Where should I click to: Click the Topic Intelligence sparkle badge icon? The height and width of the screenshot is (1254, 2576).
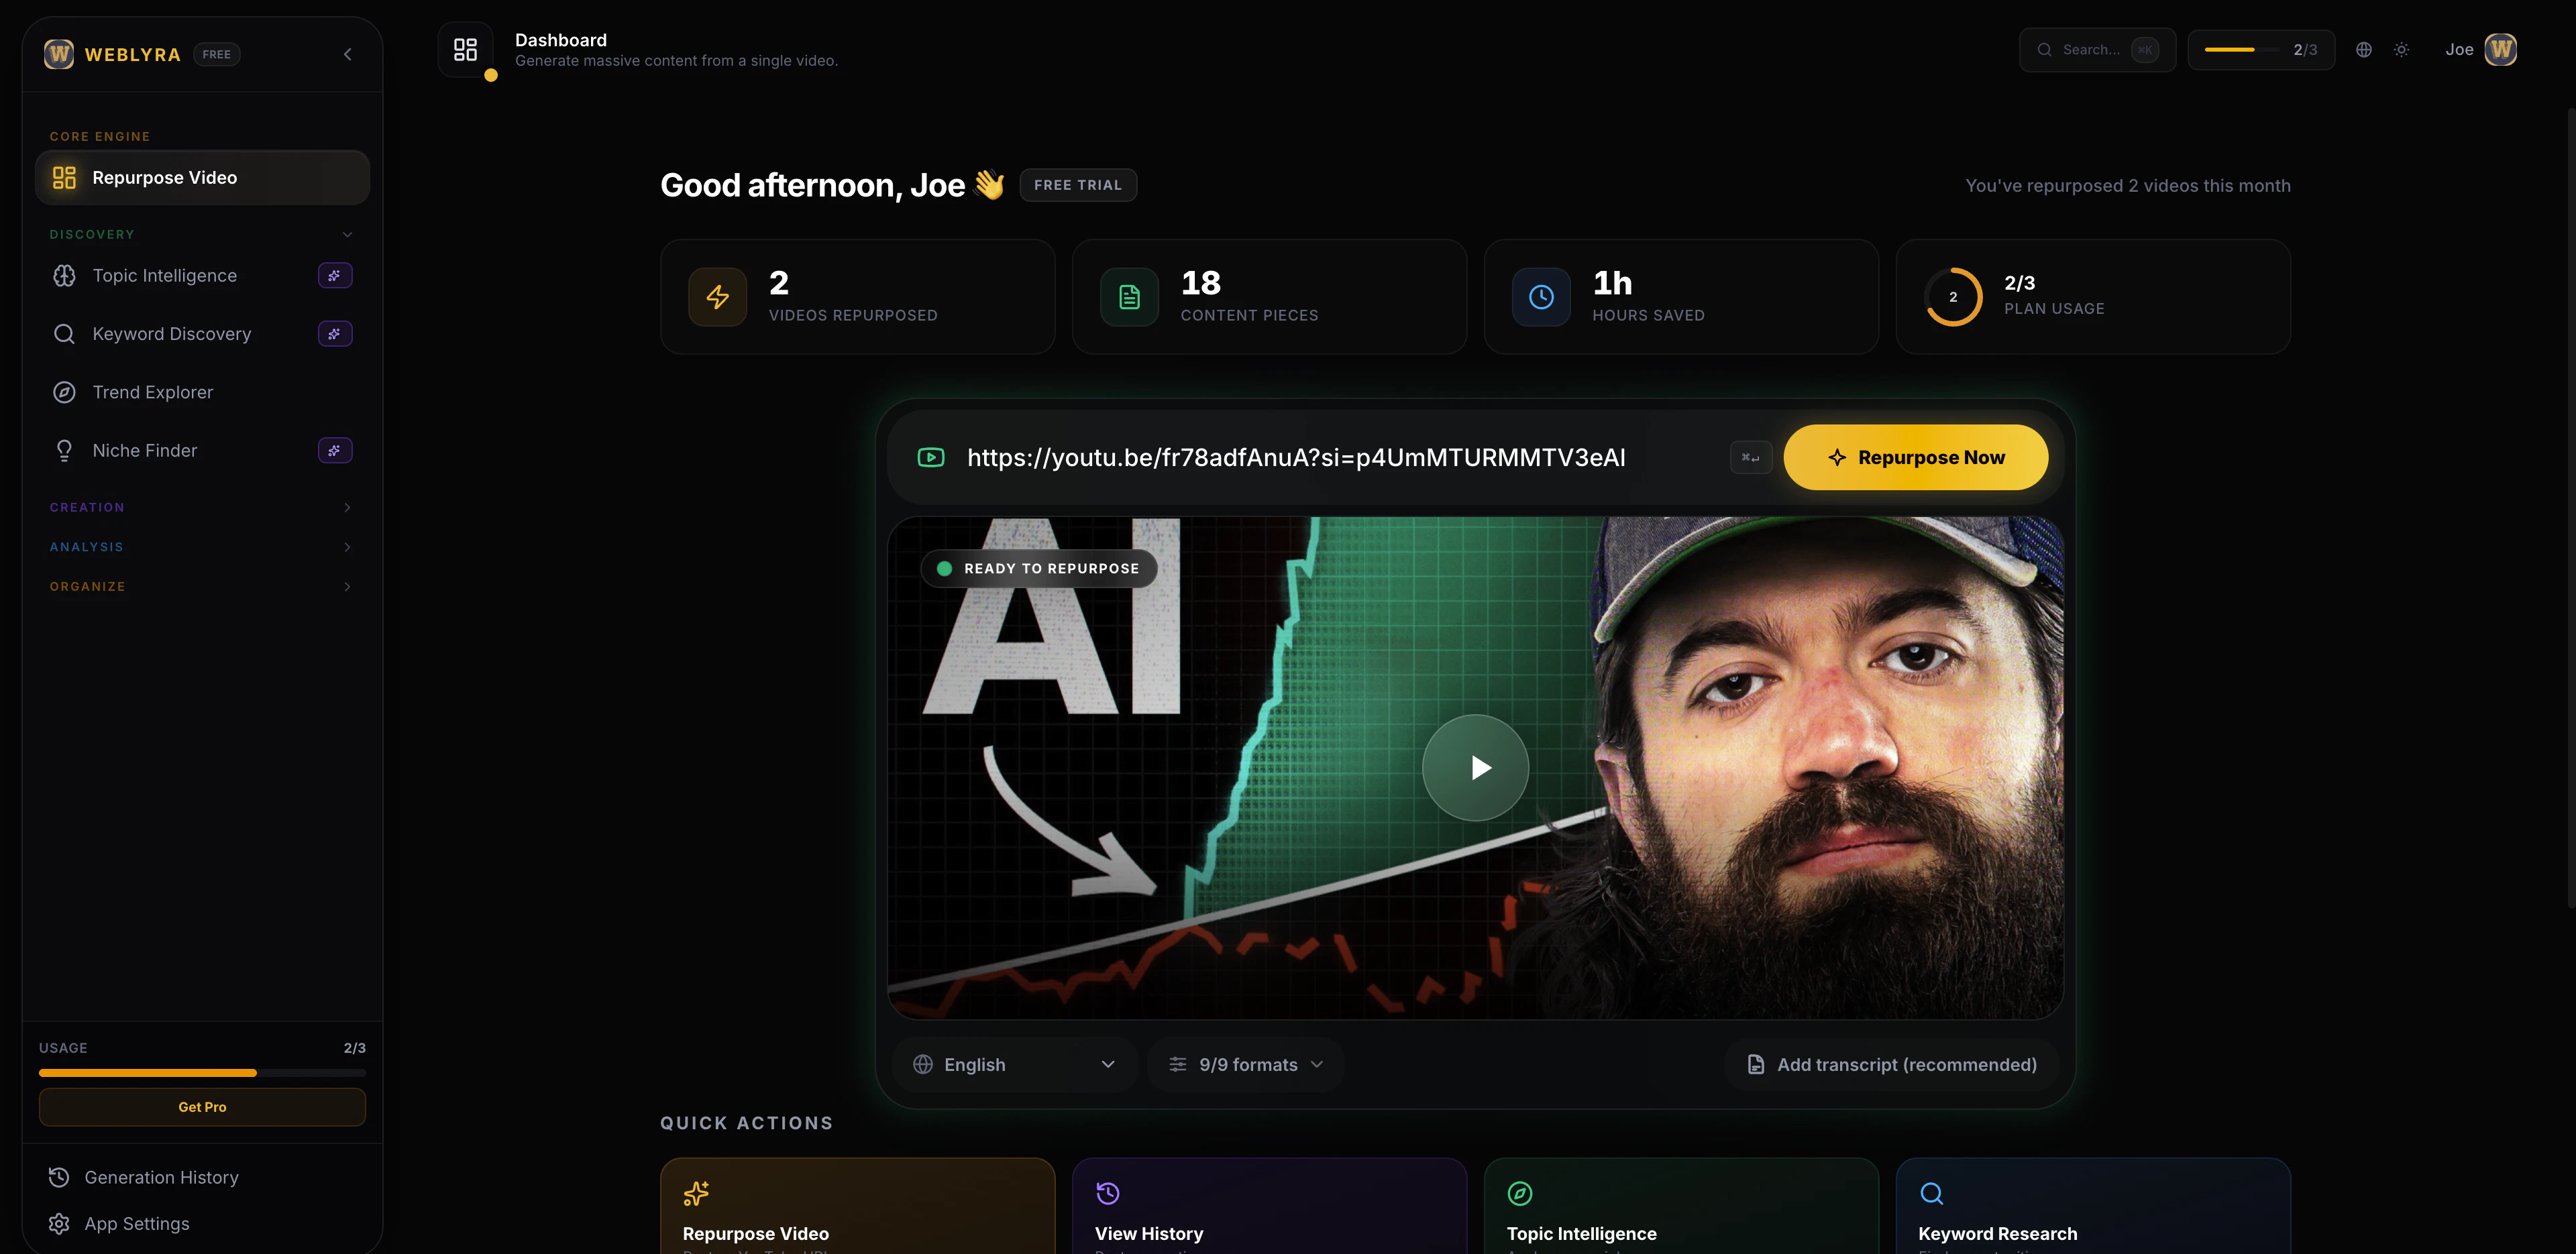pyautogui.click(x=334, y=275)
